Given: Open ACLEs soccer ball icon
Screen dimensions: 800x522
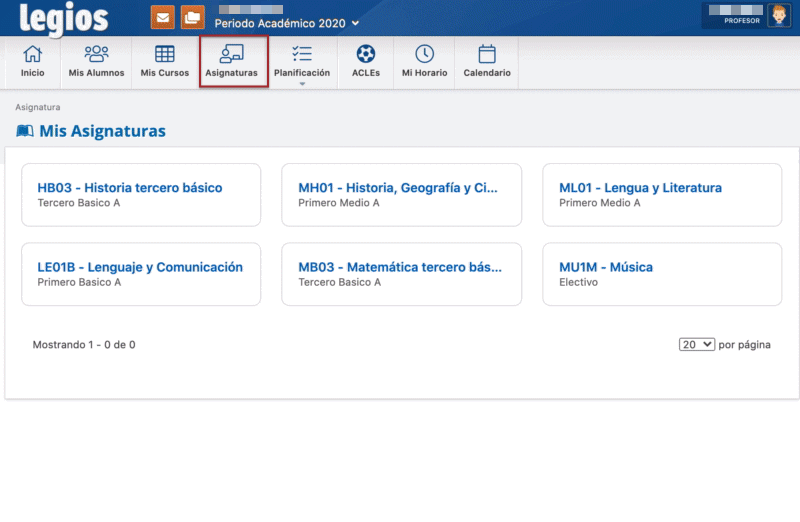Looking at the screenshot, I should 366,54.
